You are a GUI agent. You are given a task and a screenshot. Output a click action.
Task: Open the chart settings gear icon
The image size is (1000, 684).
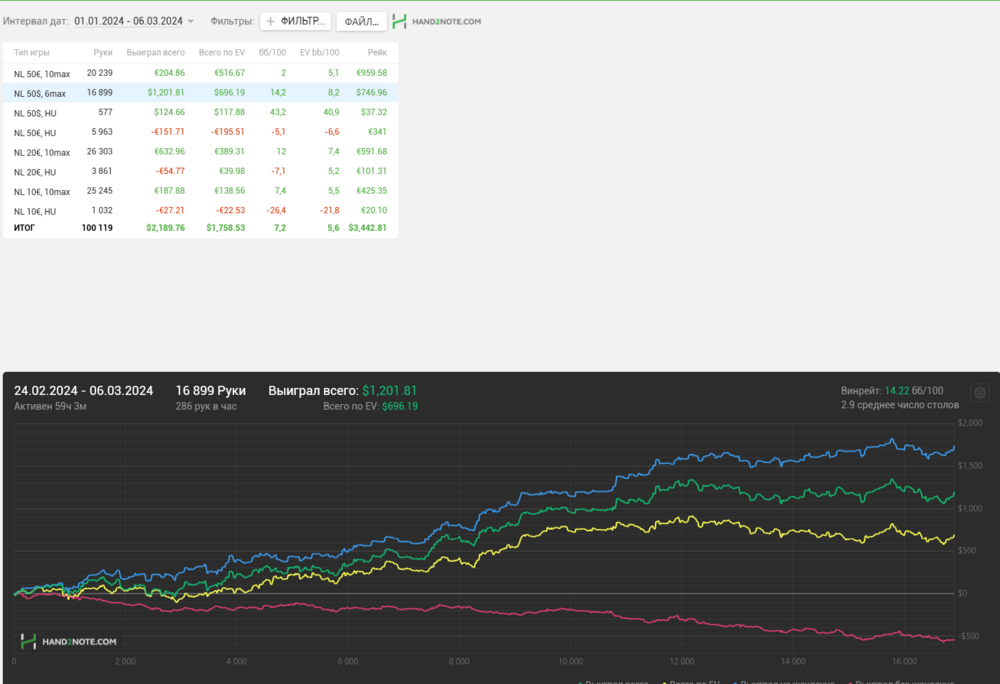point(980,393)
